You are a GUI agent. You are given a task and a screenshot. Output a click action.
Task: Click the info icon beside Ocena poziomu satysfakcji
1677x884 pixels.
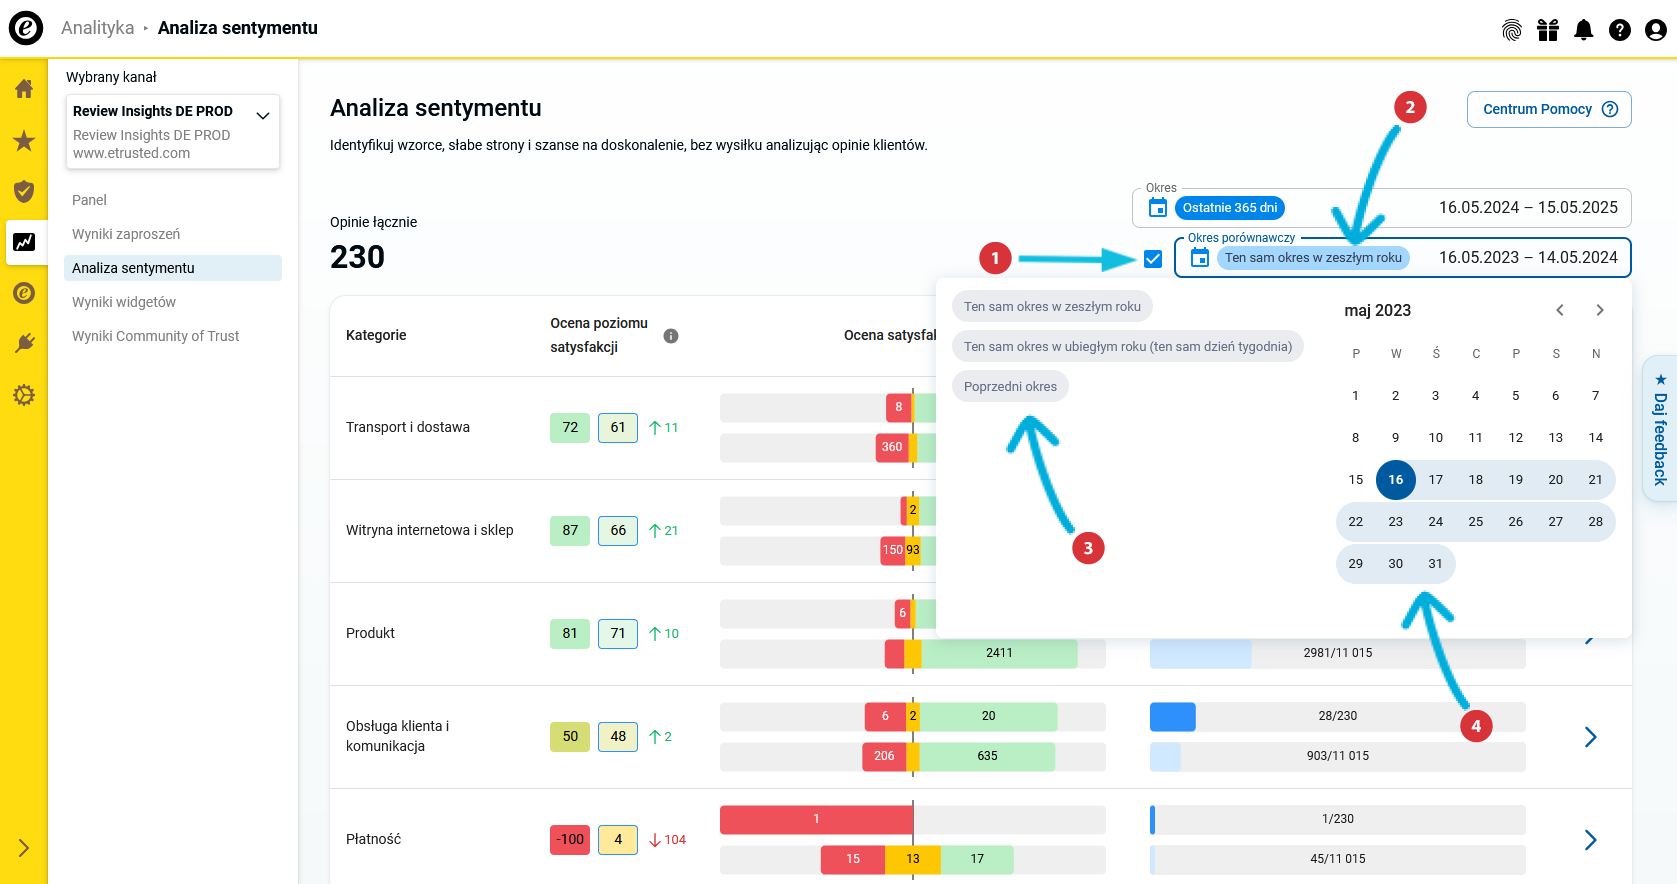(671, 336)
